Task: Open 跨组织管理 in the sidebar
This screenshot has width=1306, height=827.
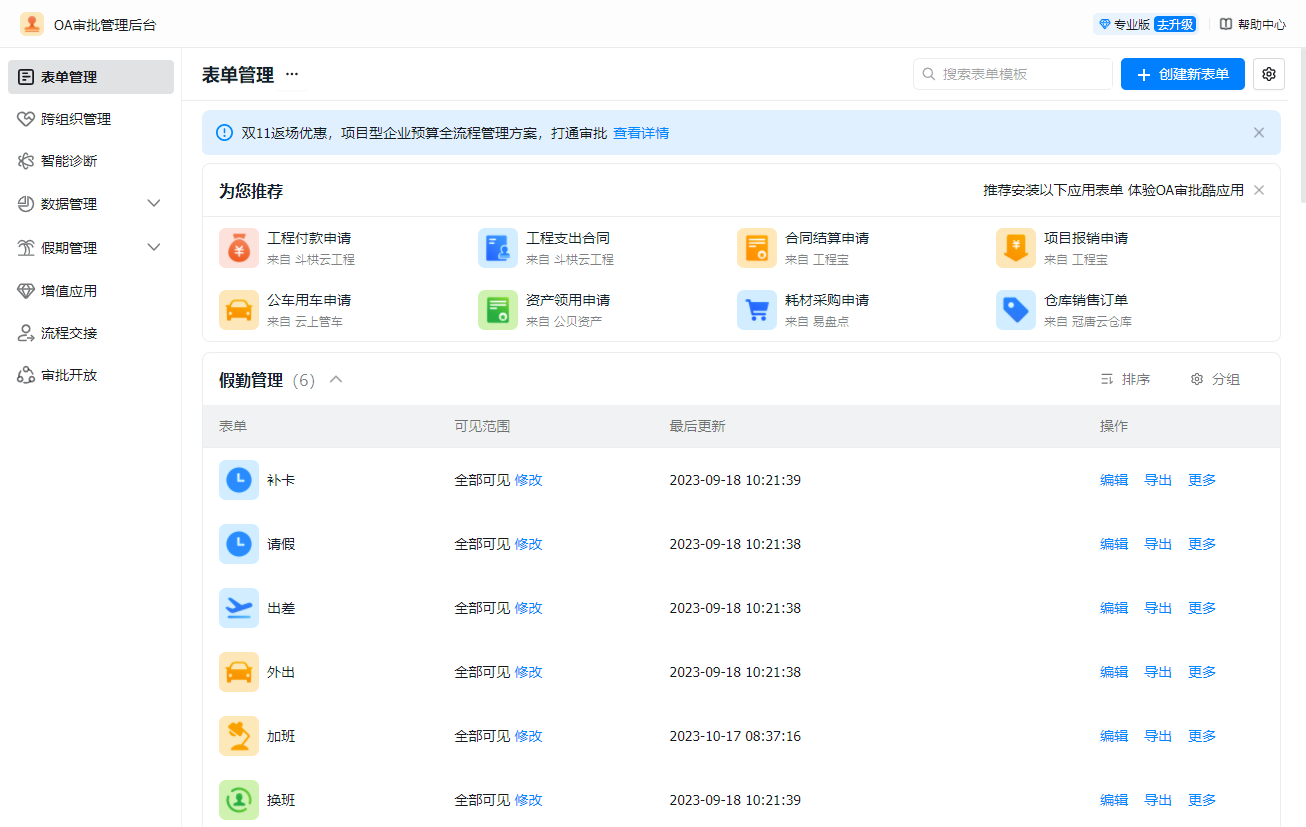Action: tap(91, 119)
